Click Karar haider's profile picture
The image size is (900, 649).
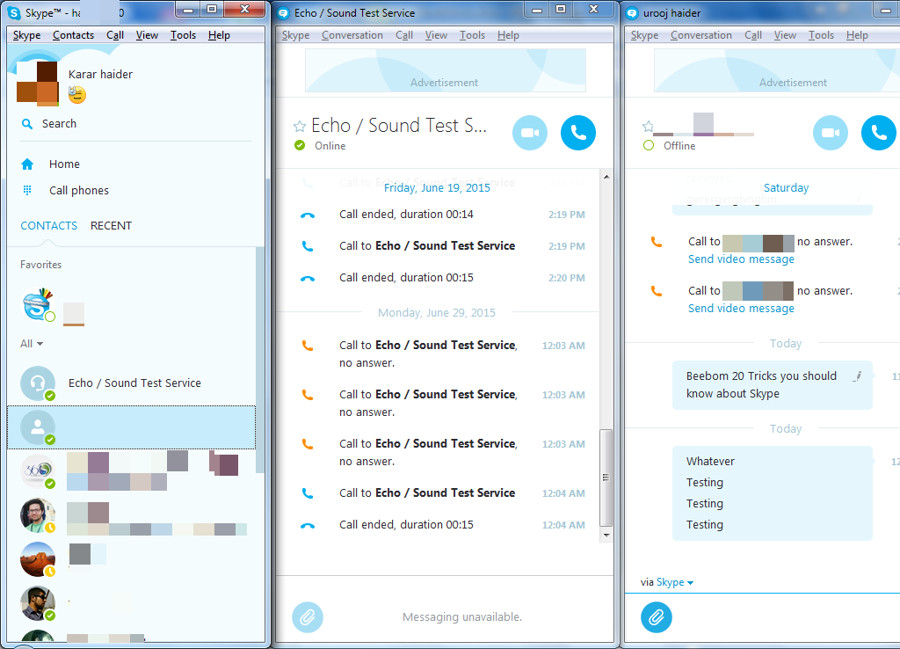[37, 83]
